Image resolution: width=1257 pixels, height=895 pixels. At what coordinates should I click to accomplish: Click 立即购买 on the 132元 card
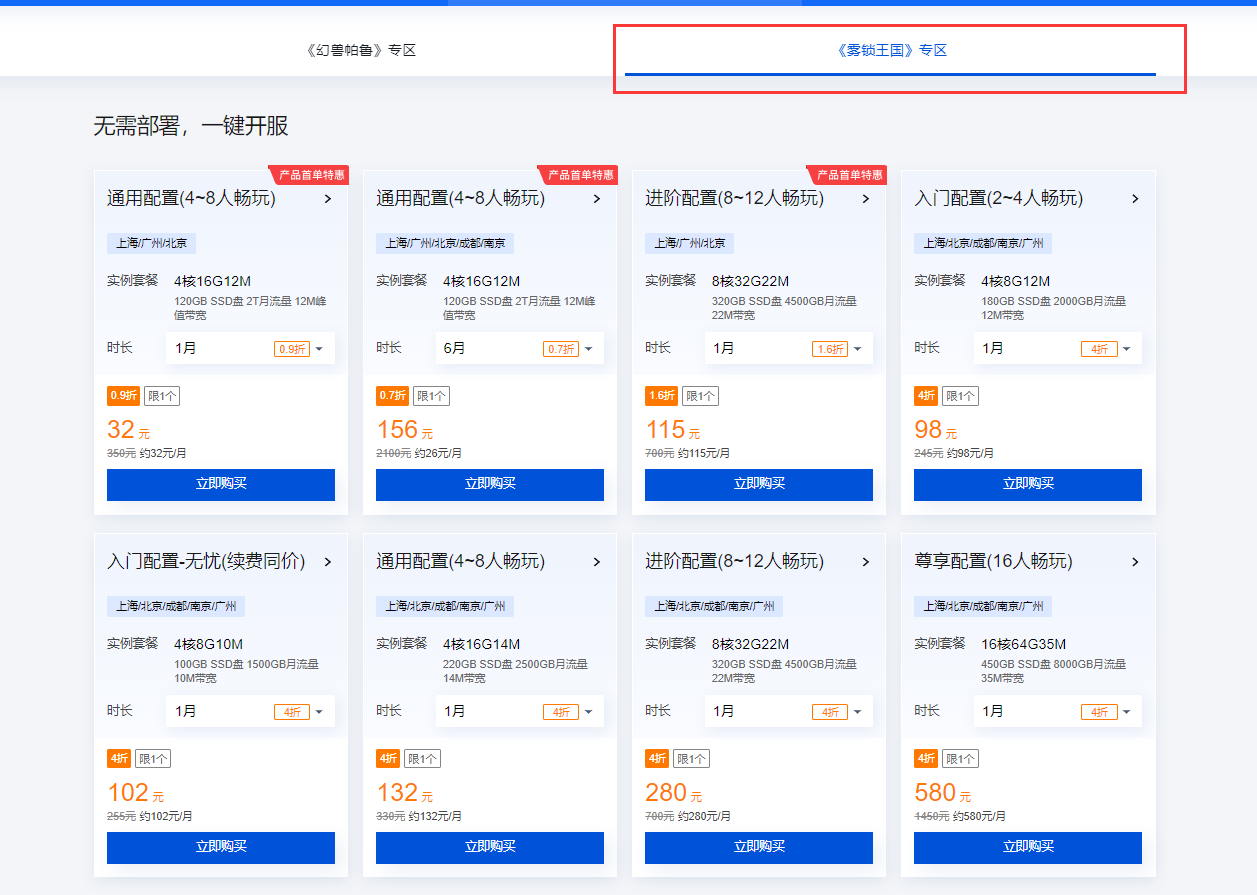tap(490, 847)
